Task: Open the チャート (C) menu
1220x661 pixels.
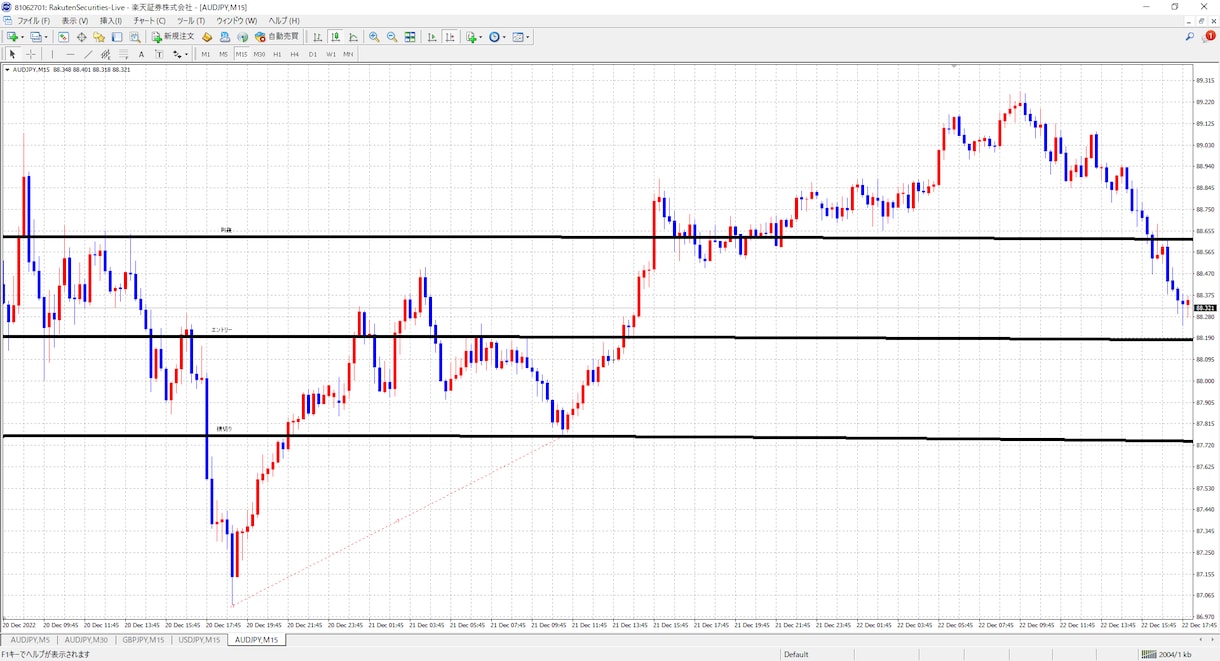Action: tap(149, 20)
